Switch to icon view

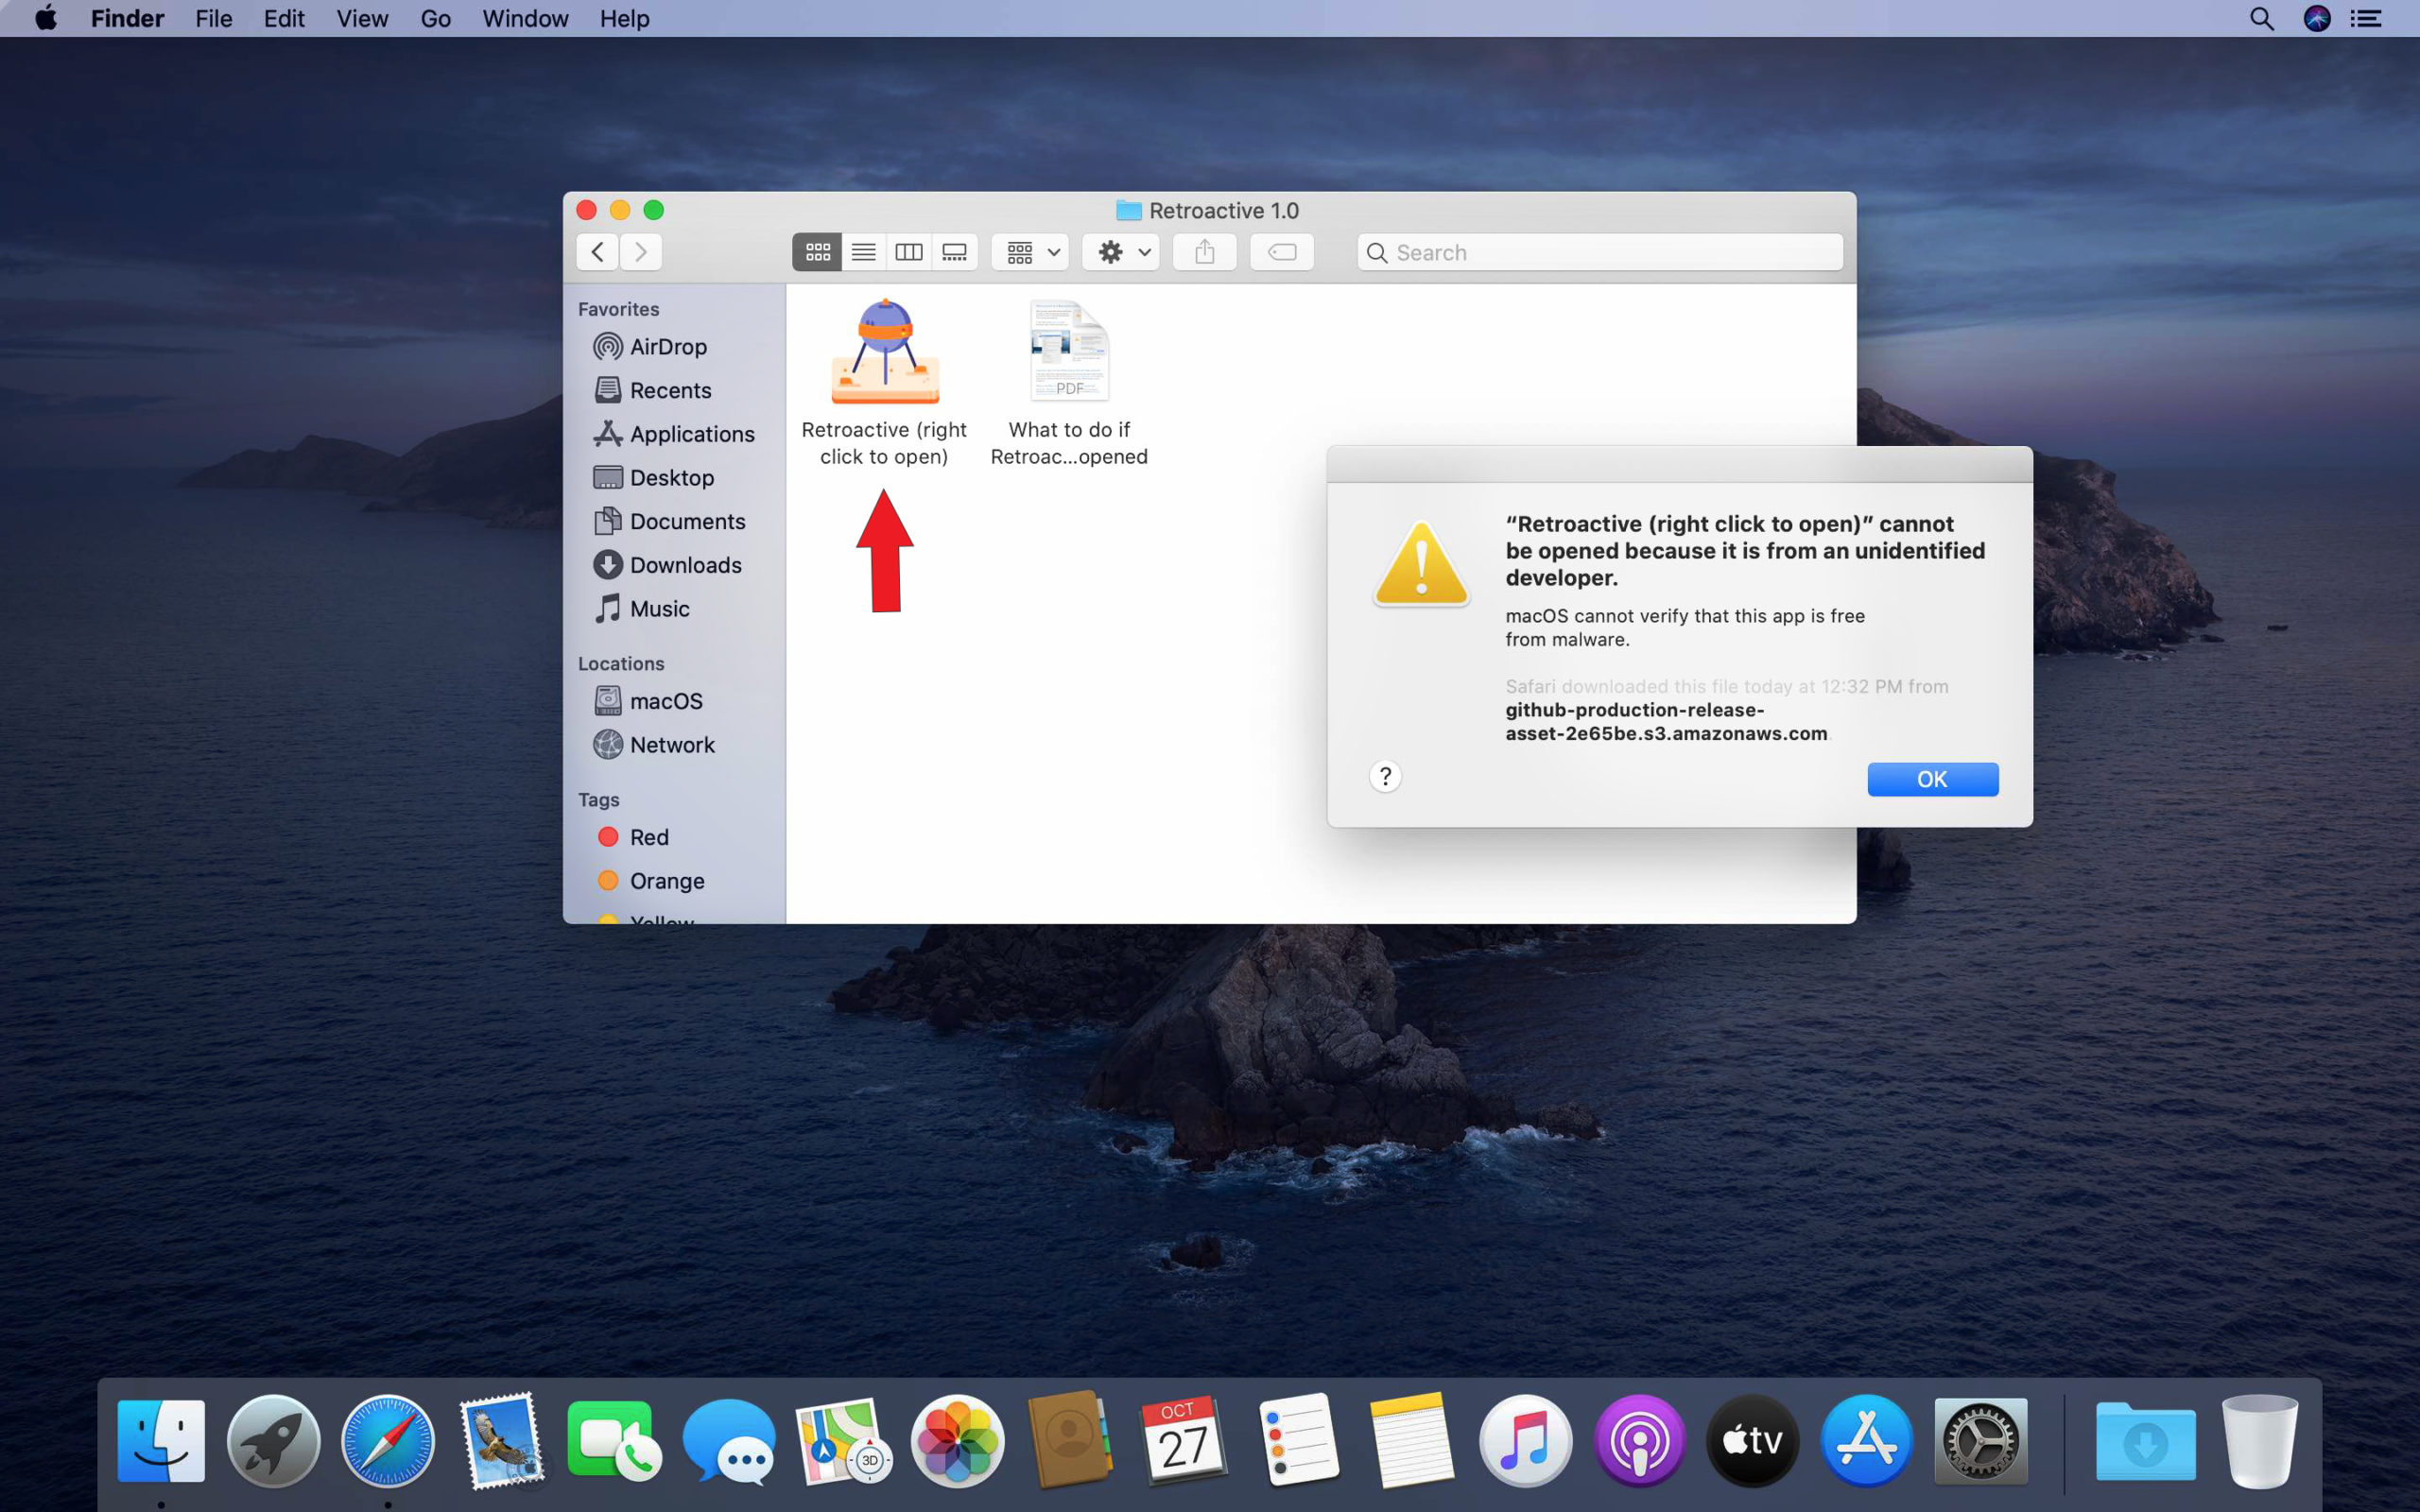click(817, 252)
